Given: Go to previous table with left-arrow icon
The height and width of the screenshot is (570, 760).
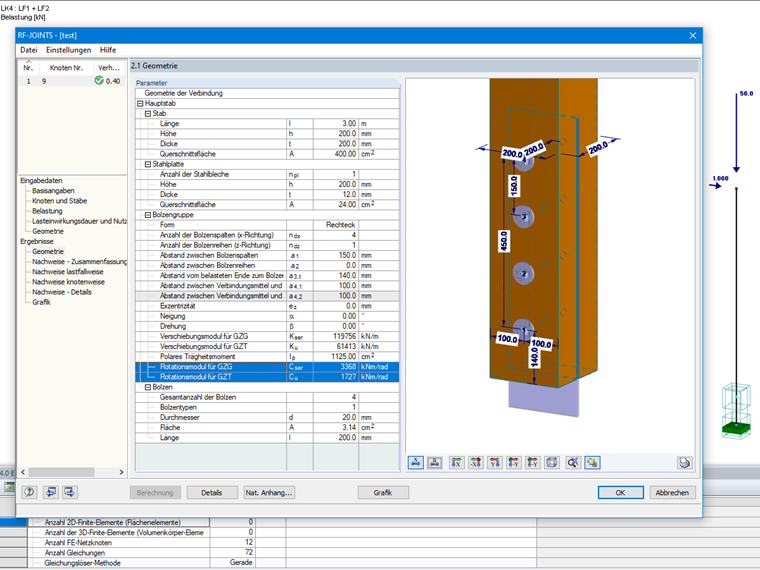Looking at the screenshot, I should 50,492.
